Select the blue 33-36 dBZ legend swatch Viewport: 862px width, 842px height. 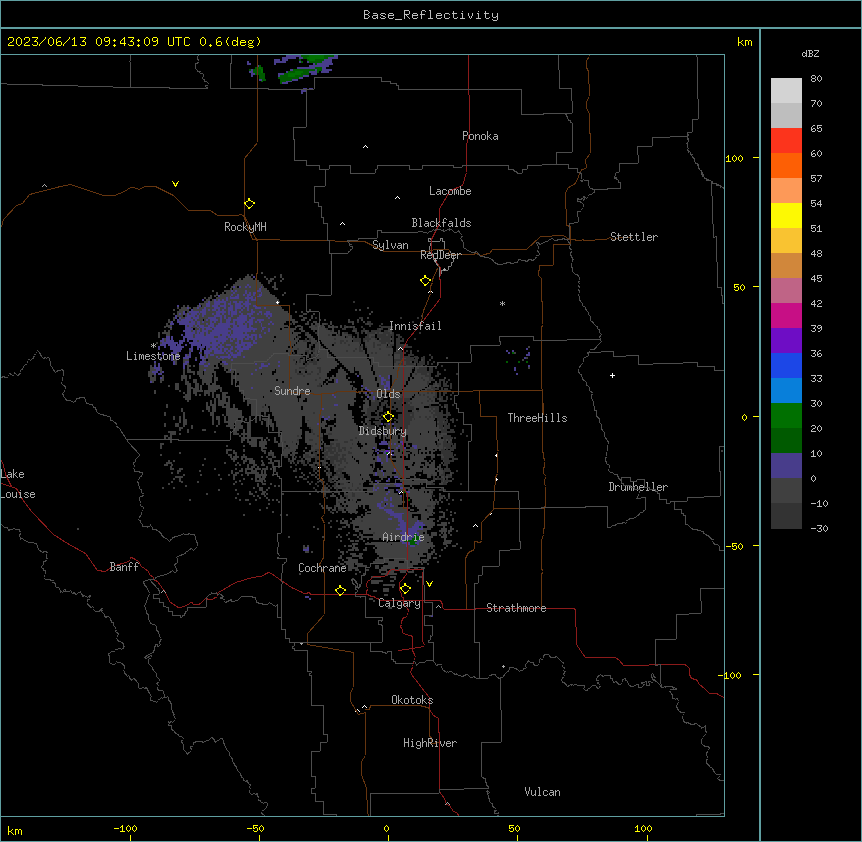click(x=786, y=365)
